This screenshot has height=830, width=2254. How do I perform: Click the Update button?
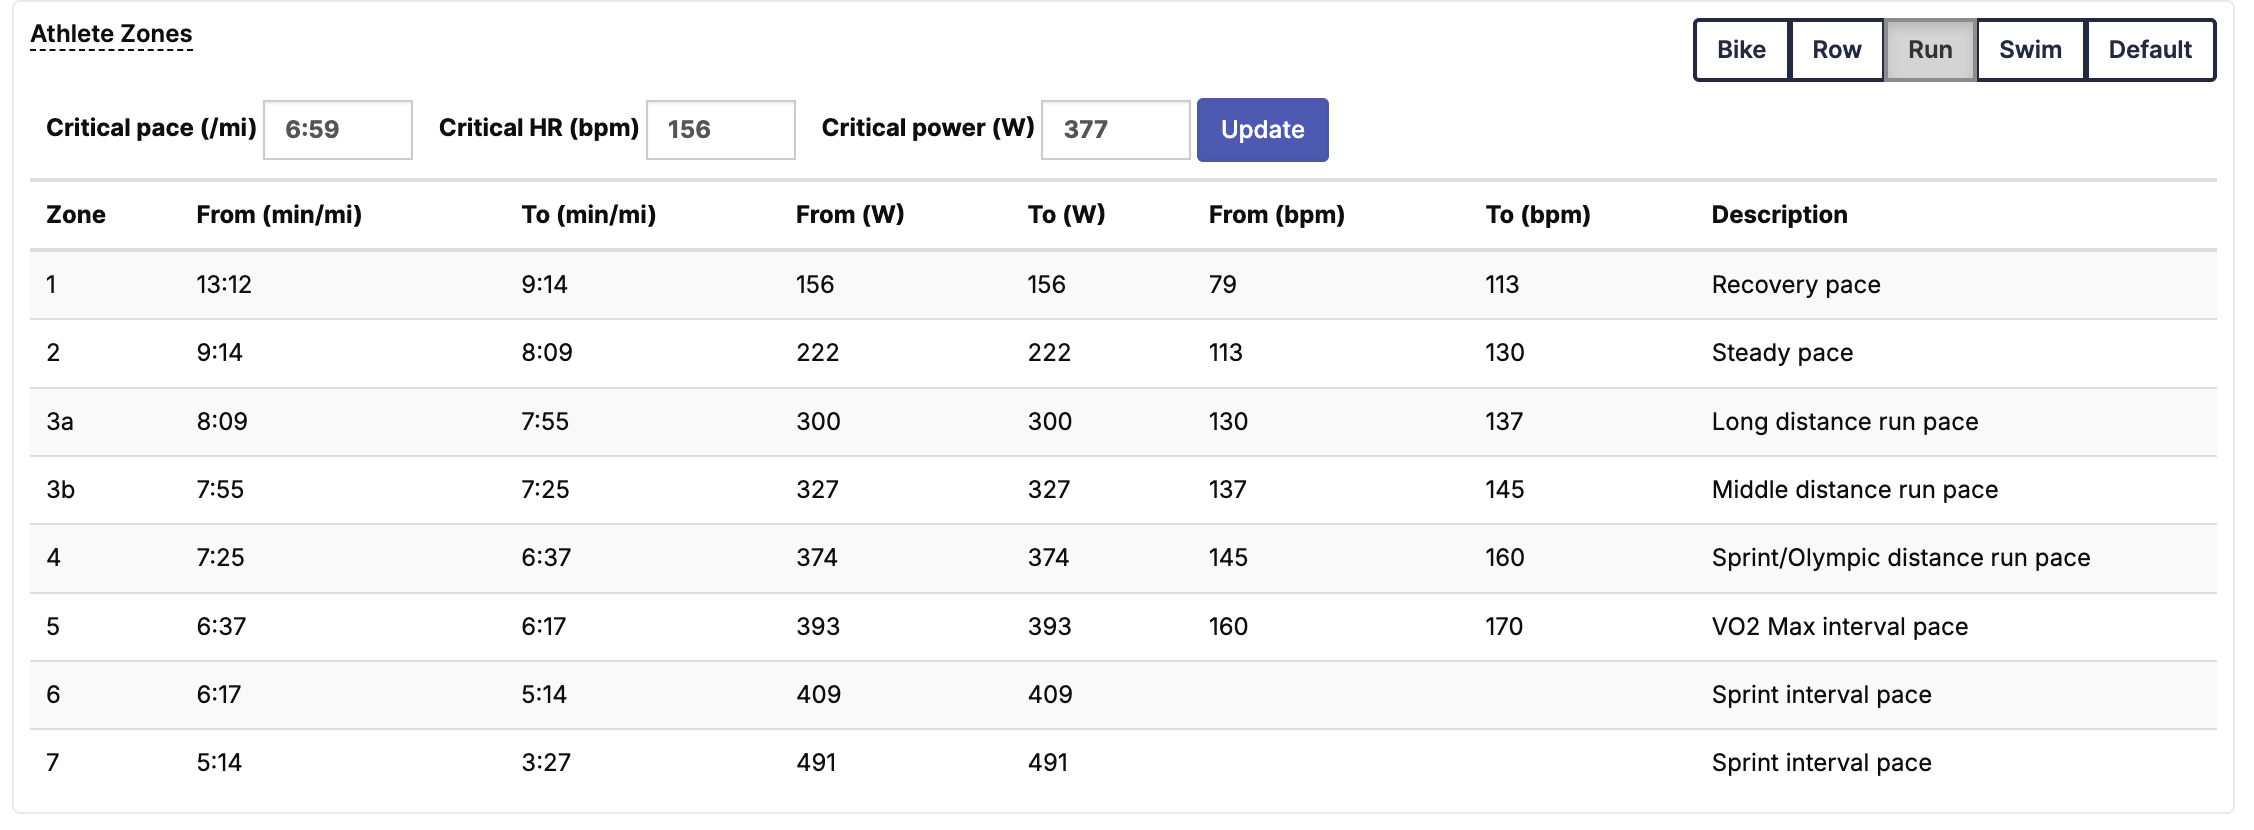1262,130
